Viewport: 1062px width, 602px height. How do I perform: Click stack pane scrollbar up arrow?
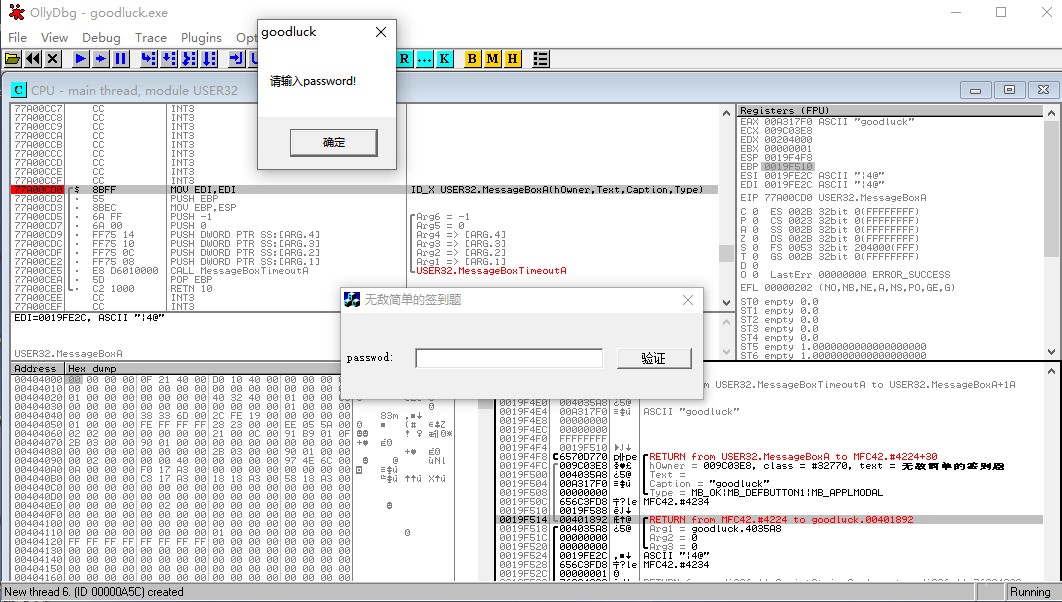pos(1051,371)
